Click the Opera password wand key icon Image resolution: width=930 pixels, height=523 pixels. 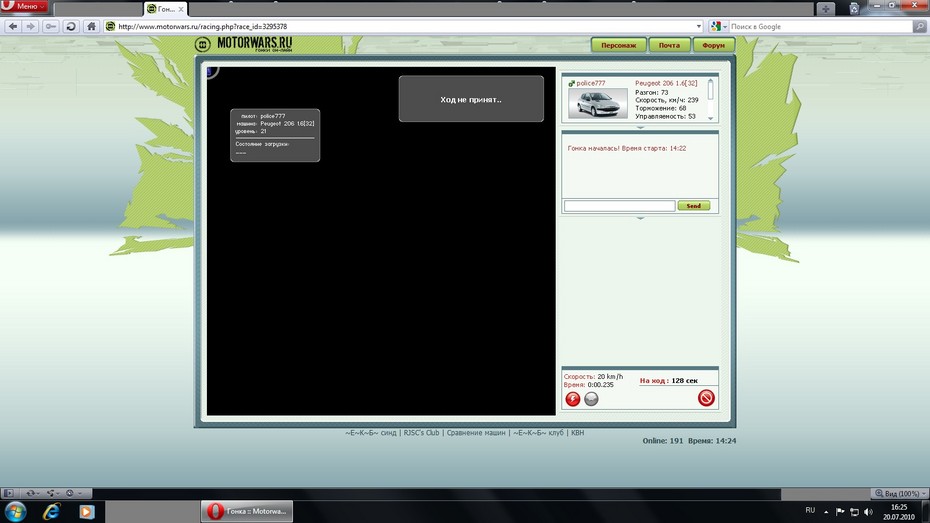pos(51,27)
